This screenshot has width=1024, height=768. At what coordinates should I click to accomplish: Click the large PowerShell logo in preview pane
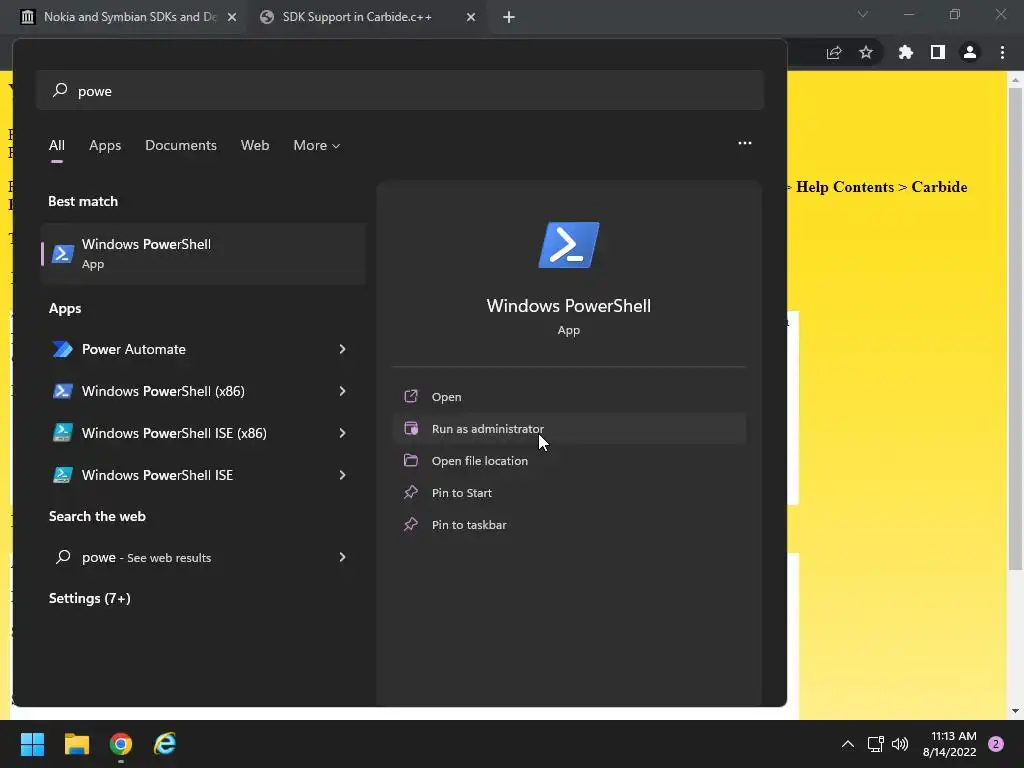pyautogui.click(x=568, y=245)
